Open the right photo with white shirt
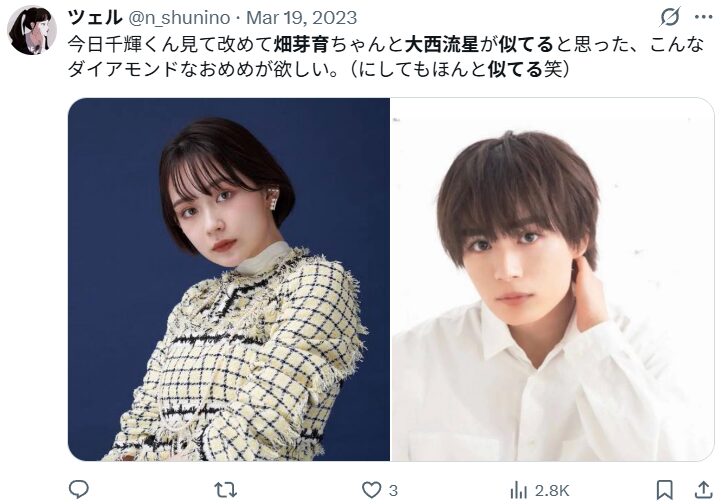This screenshot has height=504, width=728. [x=552, y=279]
